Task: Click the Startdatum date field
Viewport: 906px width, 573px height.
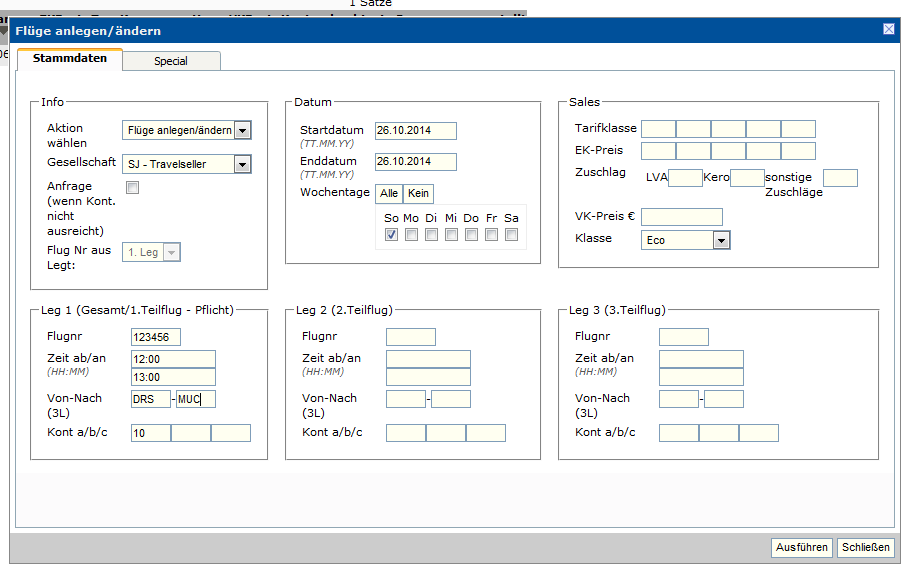Action: [415, 131]
